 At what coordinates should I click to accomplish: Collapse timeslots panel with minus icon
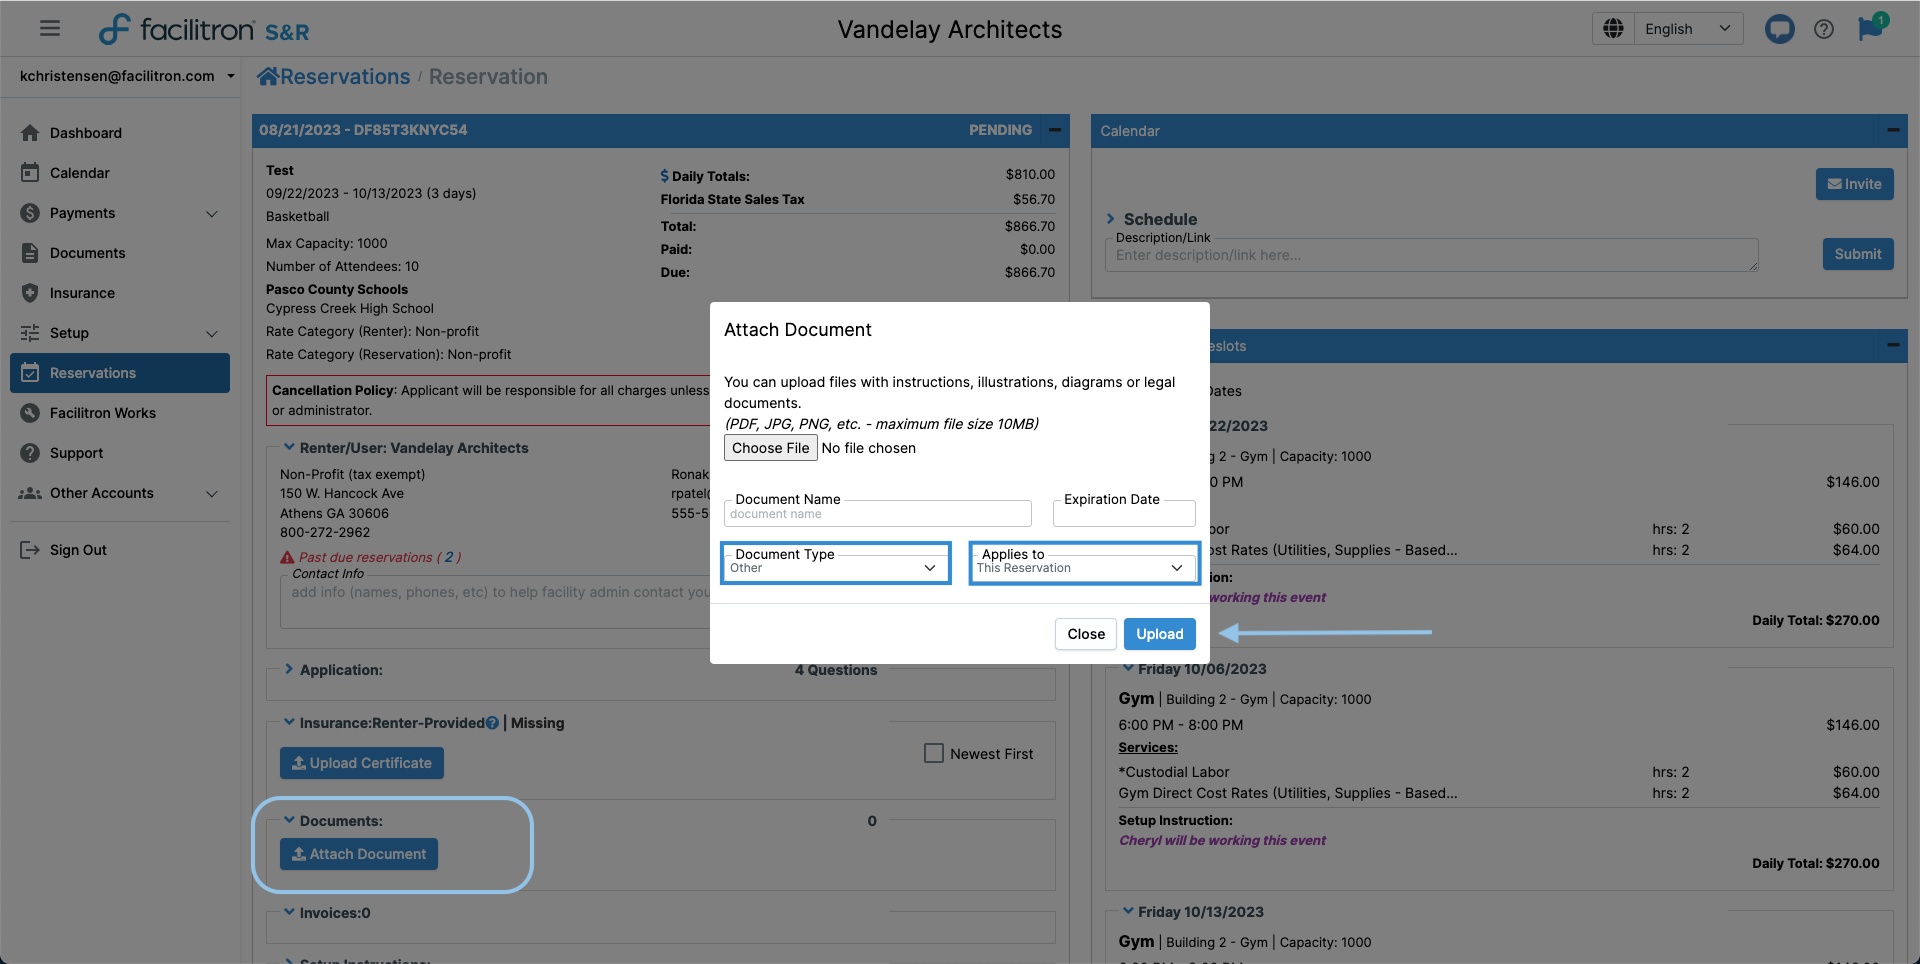point(1893,345)
